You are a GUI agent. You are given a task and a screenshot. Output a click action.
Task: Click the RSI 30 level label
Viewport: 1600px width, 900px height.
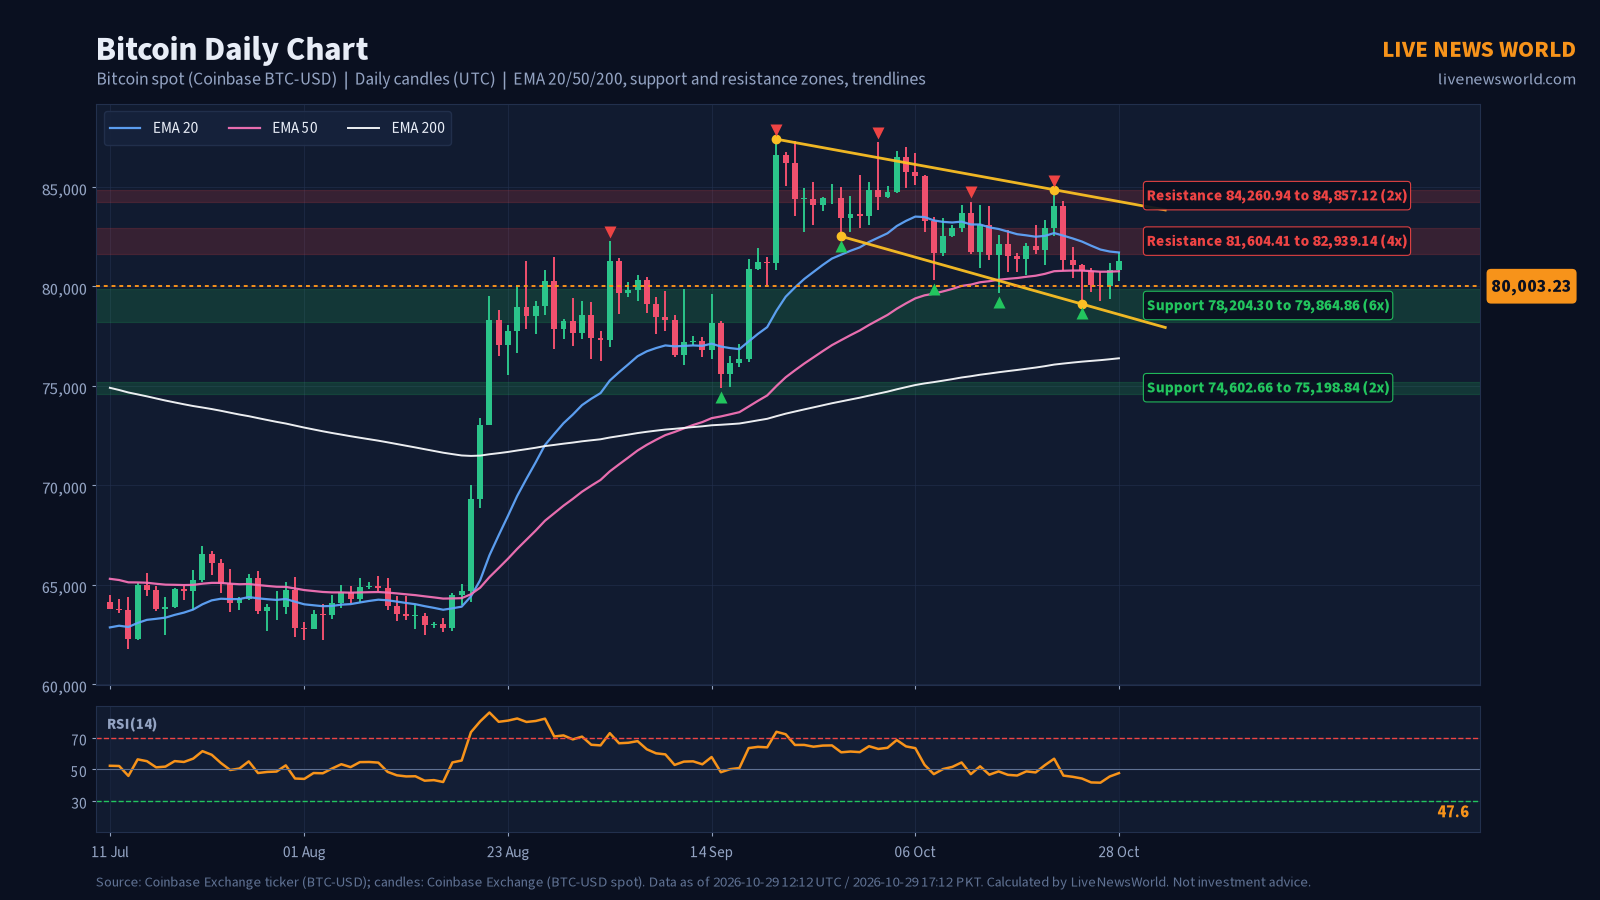pos(79,803)
